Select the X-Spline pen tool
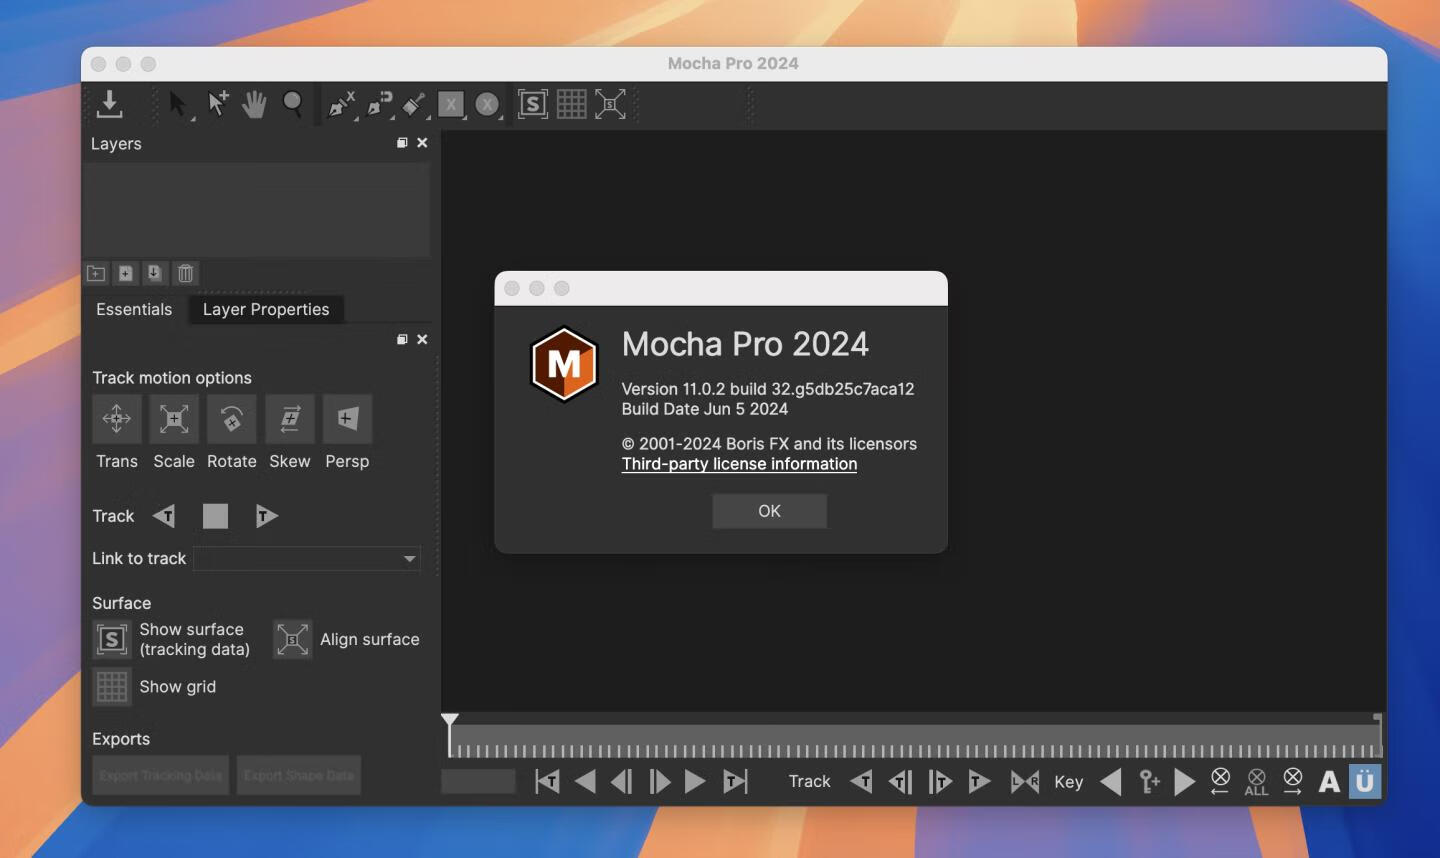The height and width of the screenshot is (858, 1440). pos(341,104)
